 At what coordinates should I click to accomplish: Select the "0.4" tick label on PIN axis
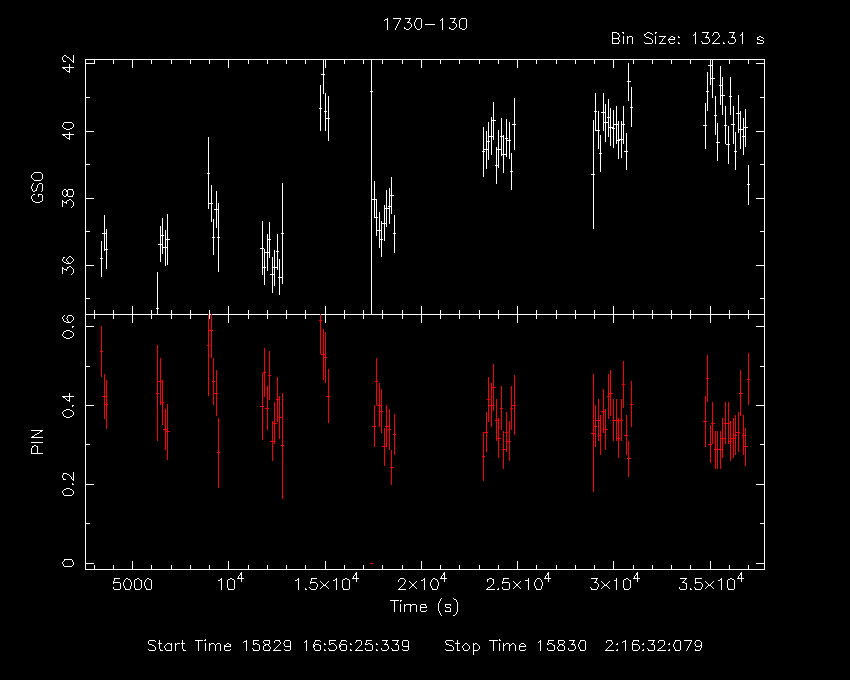click(68, 405)
